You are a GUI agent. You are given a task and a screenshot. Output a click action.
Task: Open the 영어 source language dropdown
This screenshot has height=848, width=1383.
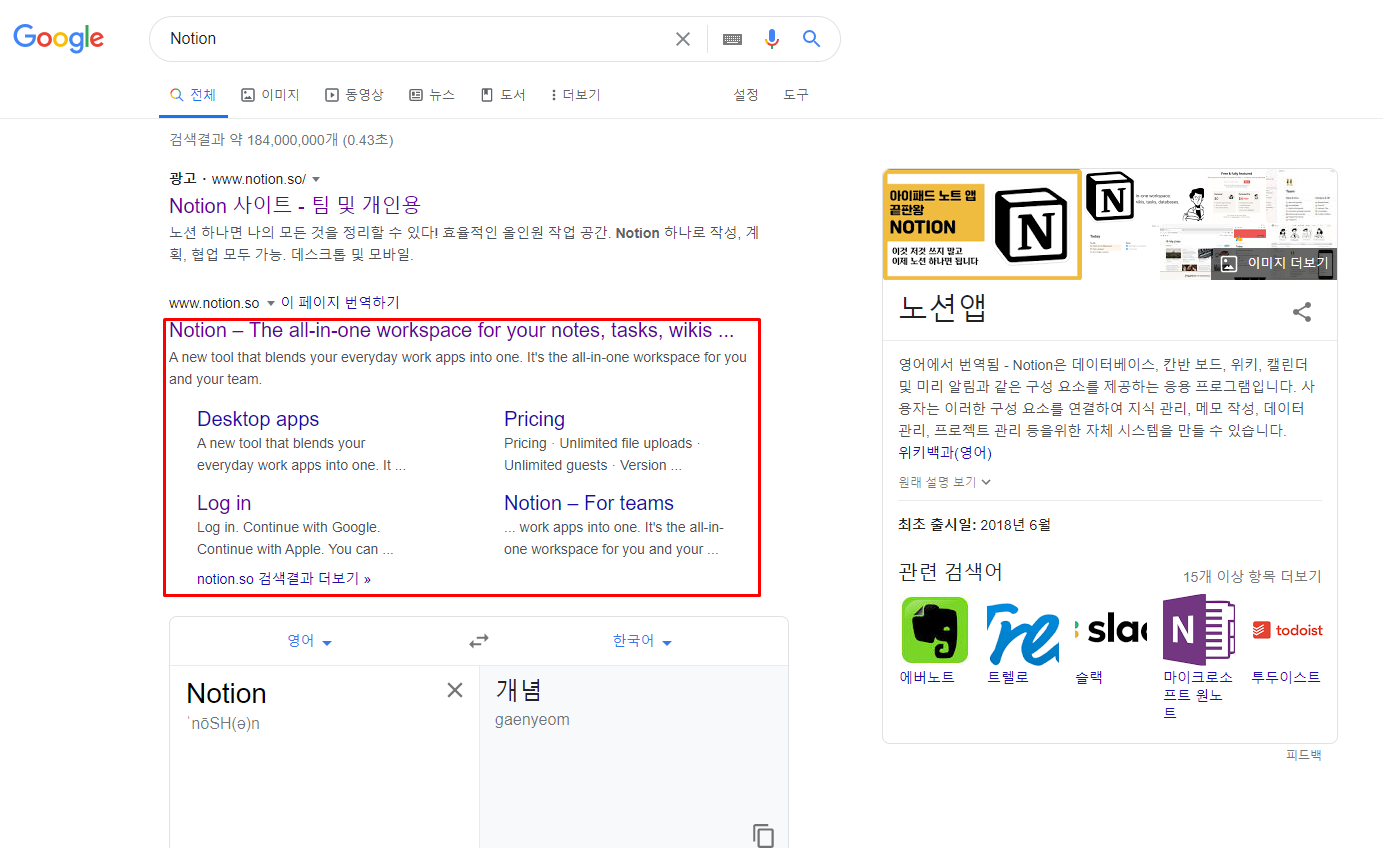[310, 641]
